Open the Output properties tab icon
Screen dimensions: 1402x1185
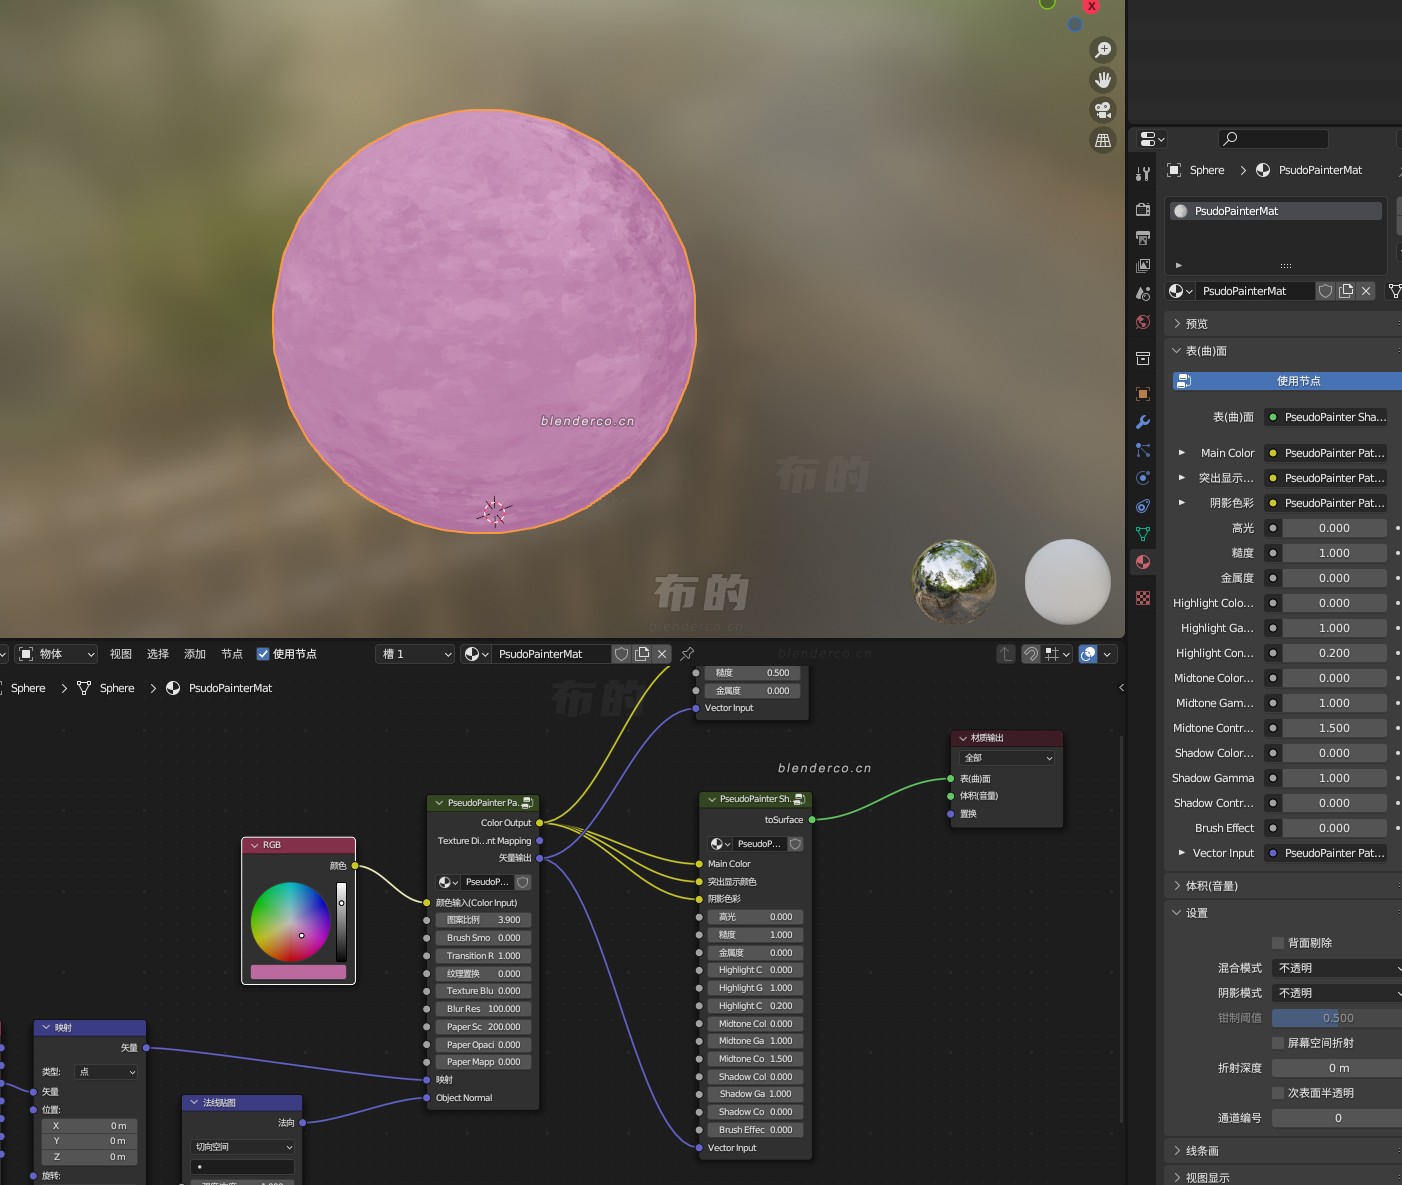tap(1143, 238)
